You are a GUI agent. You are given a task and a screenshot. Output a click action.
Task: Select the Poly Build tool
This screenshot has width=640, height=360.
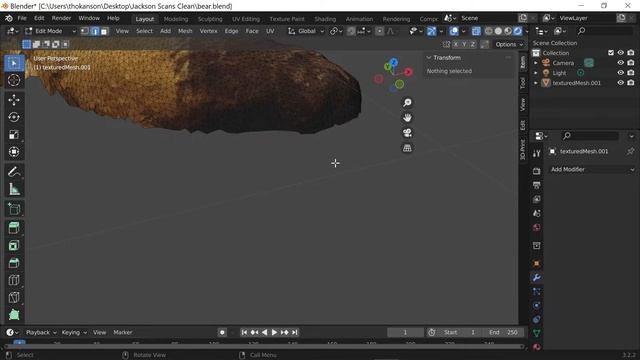point(14,315)
